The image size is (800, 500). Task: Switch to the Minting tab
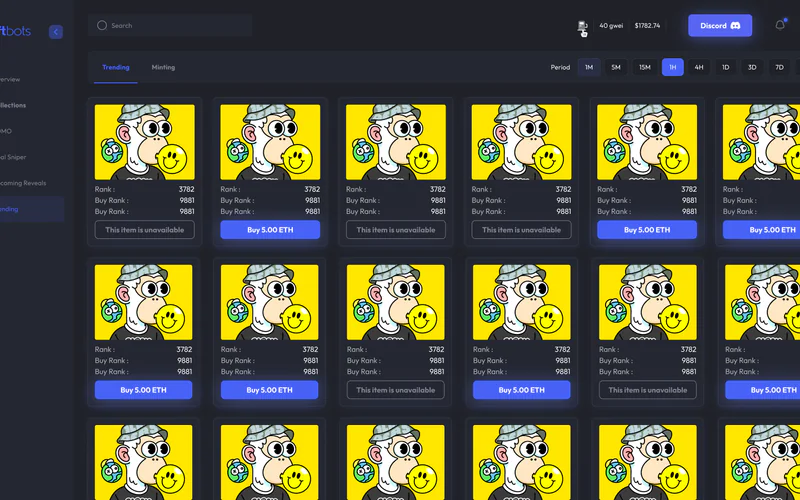click(163, 67)
